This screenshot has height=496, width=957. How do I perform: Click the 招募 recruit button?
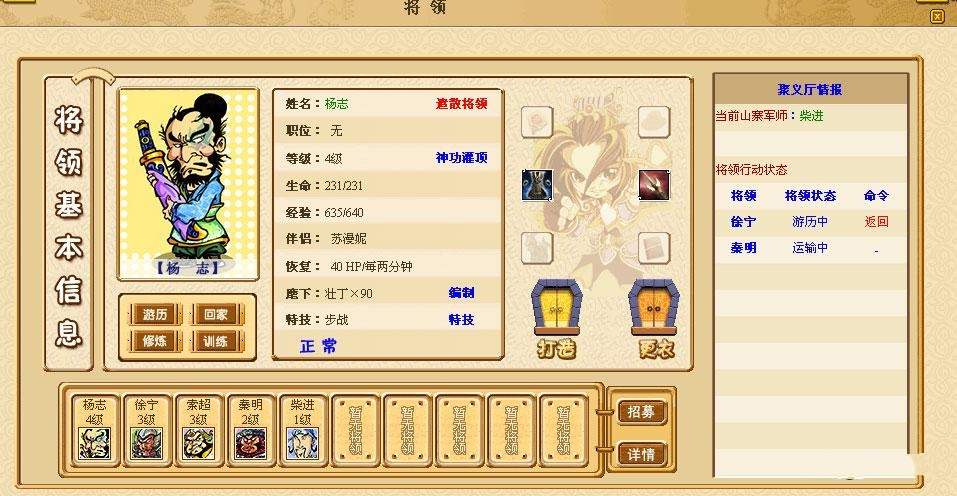point(641,412)
